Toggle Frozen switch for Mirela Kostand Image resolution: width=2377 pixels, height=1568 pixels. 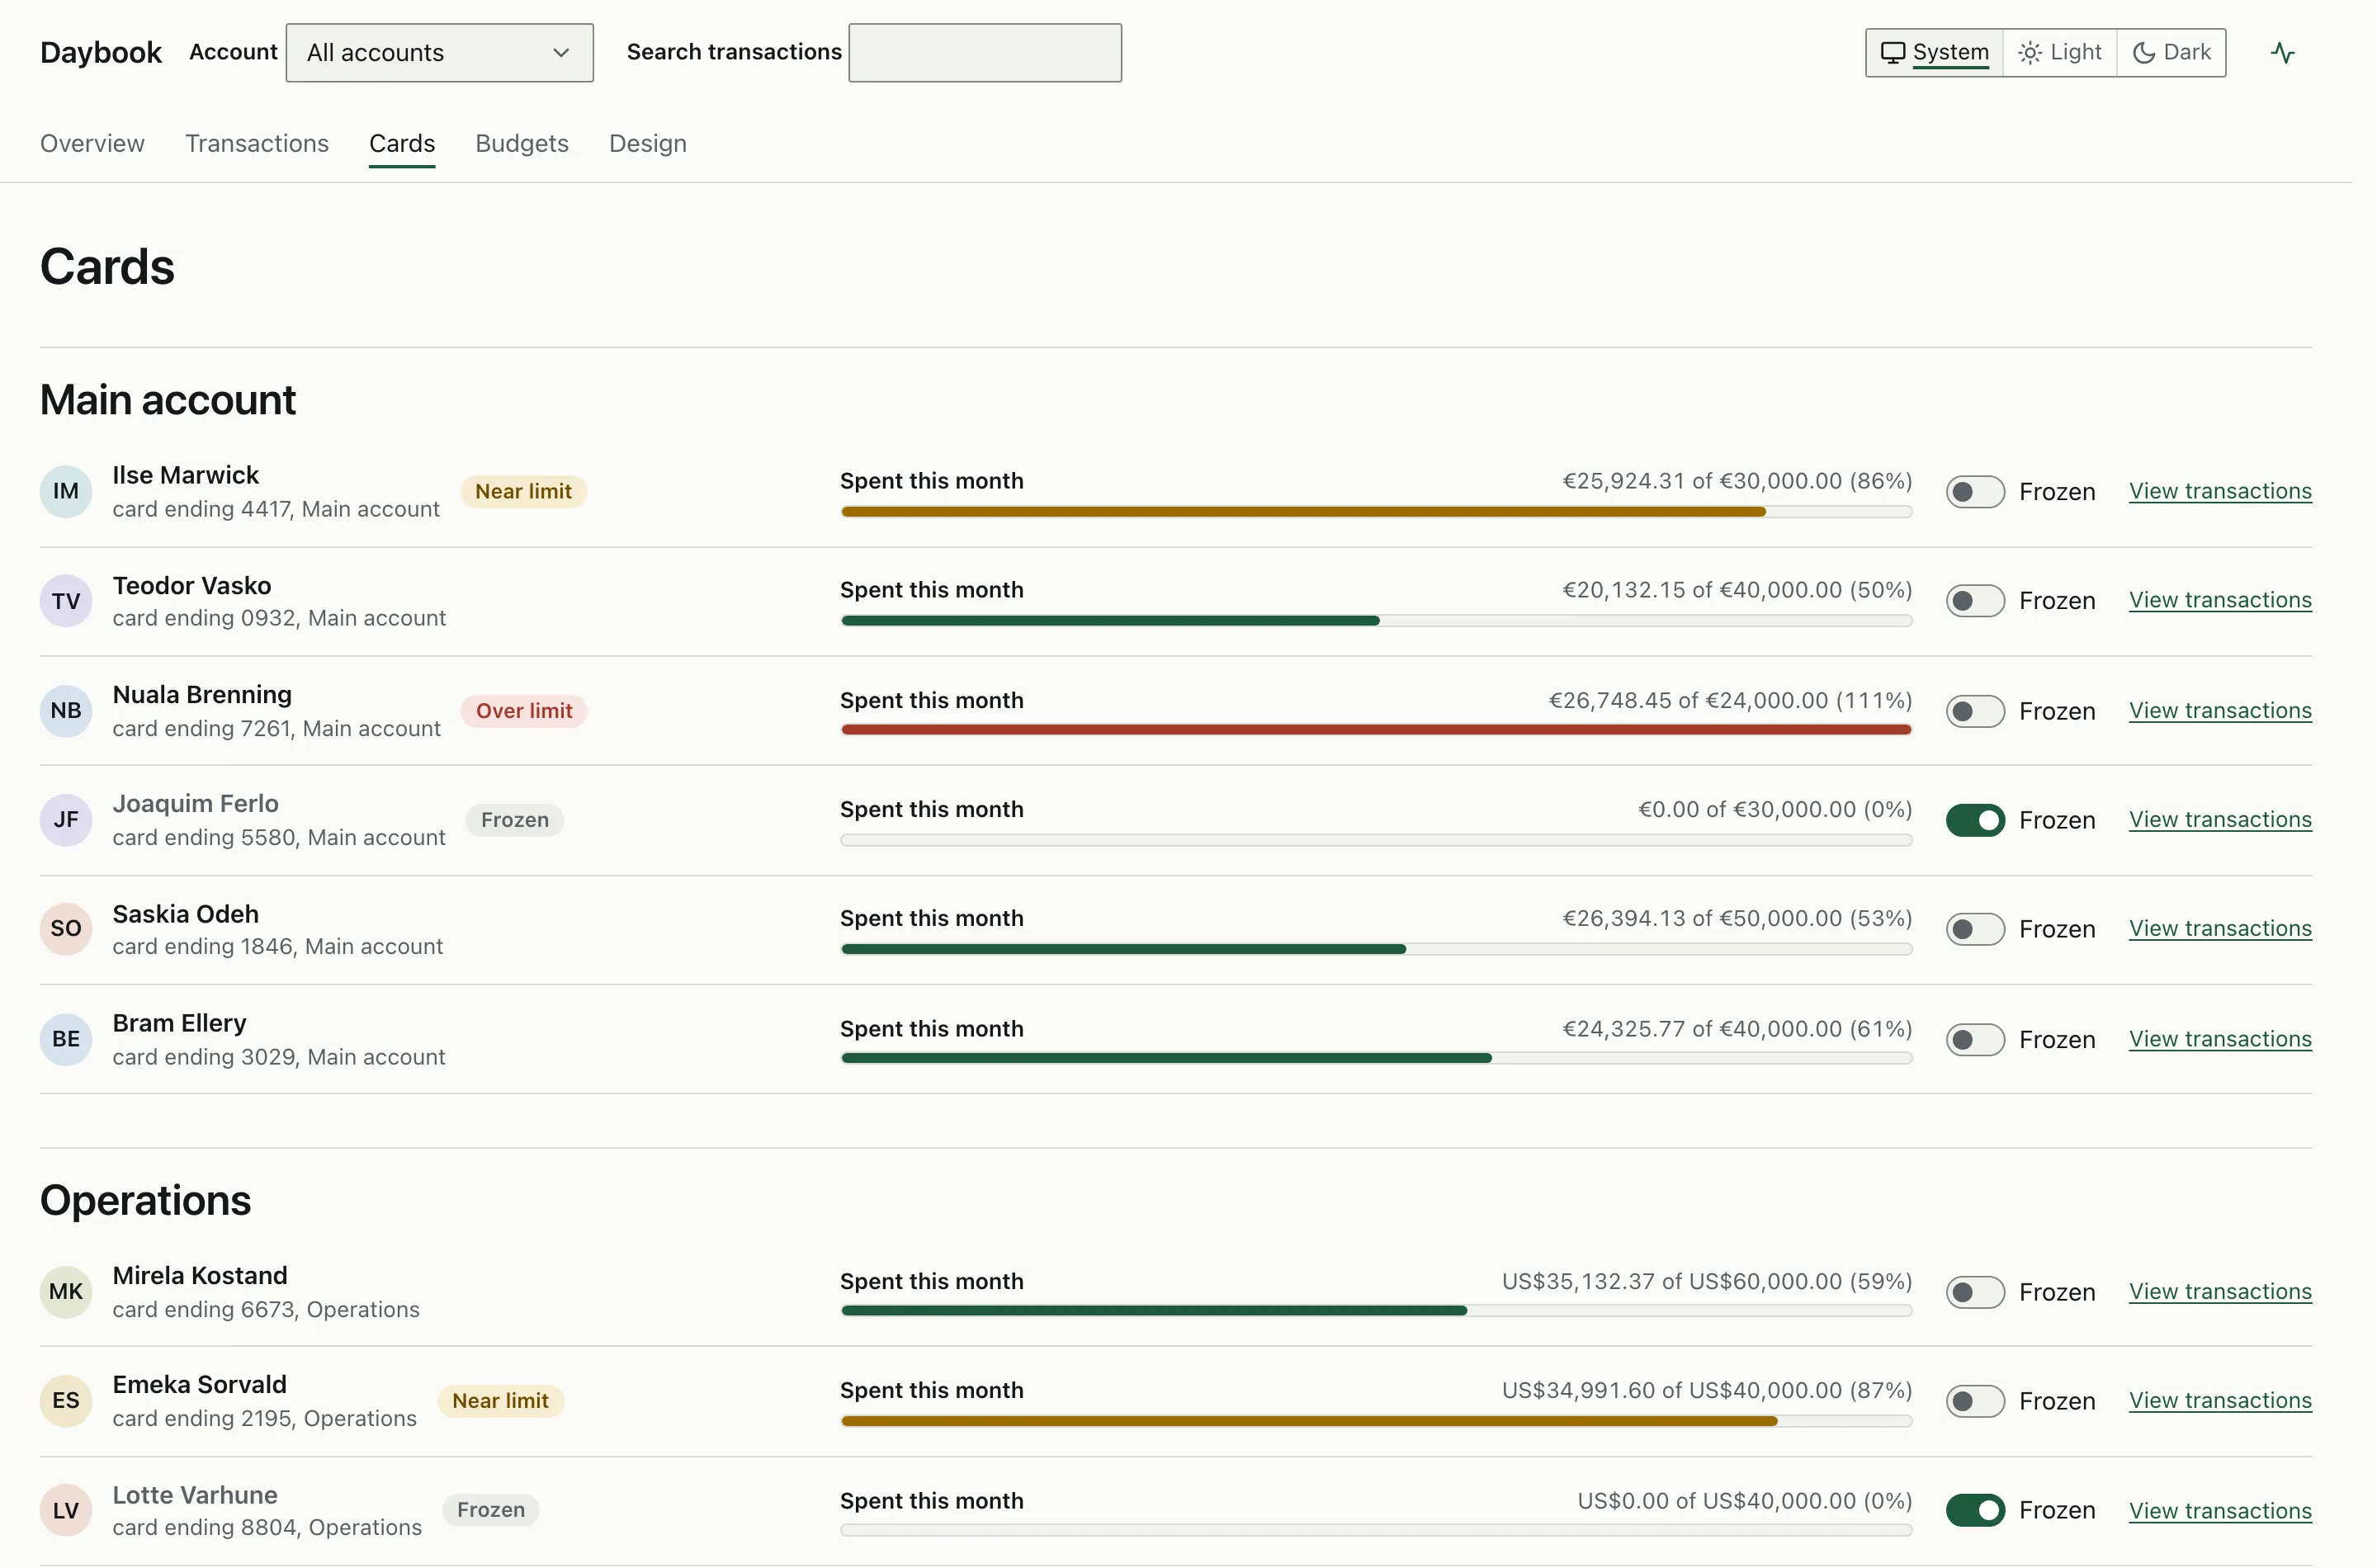tap(1975, 1292)
